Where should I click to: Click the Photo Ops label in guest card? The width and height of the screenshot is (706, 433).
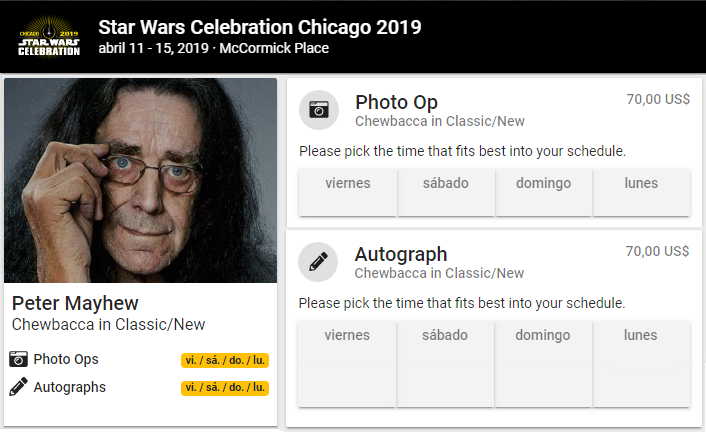coord(66,359)
